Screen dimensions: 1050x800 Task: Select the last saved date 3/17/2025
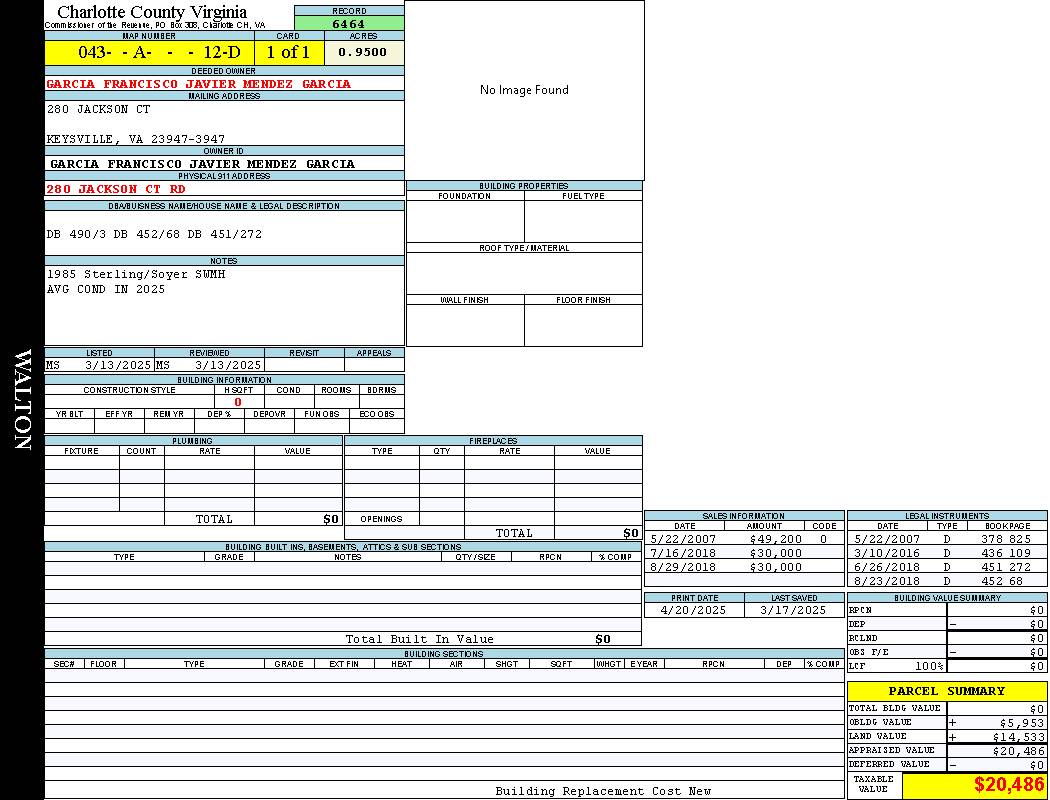794,610
